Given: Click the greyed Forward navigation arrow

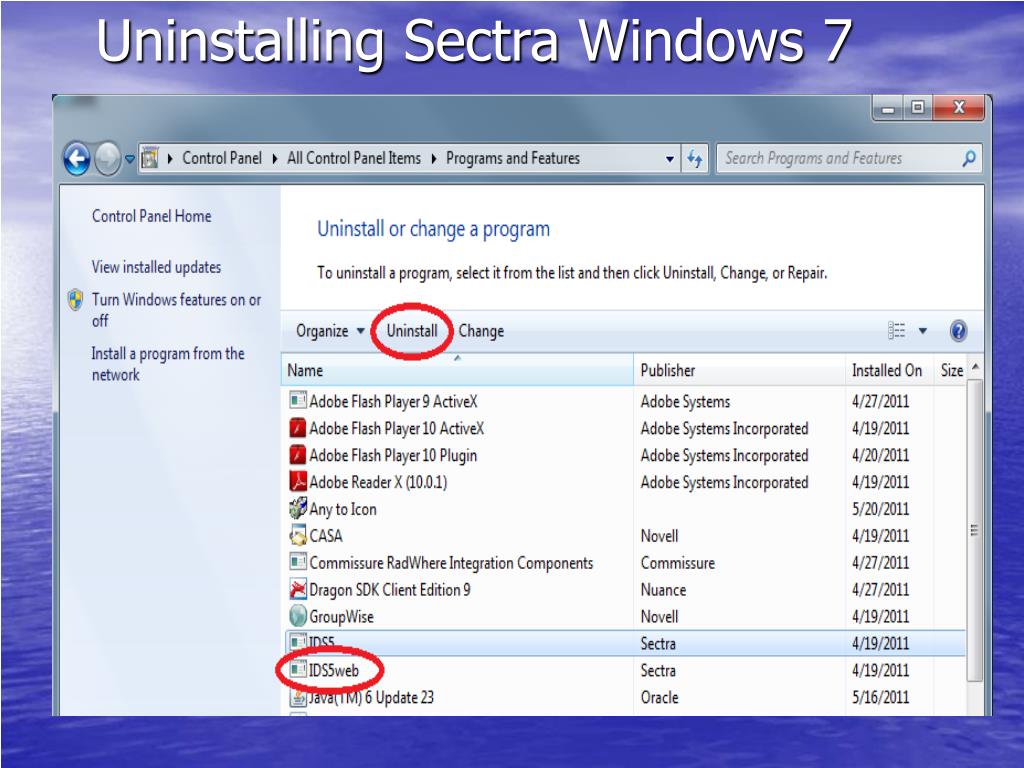Looking at the screenshot, I should point(107,159).
